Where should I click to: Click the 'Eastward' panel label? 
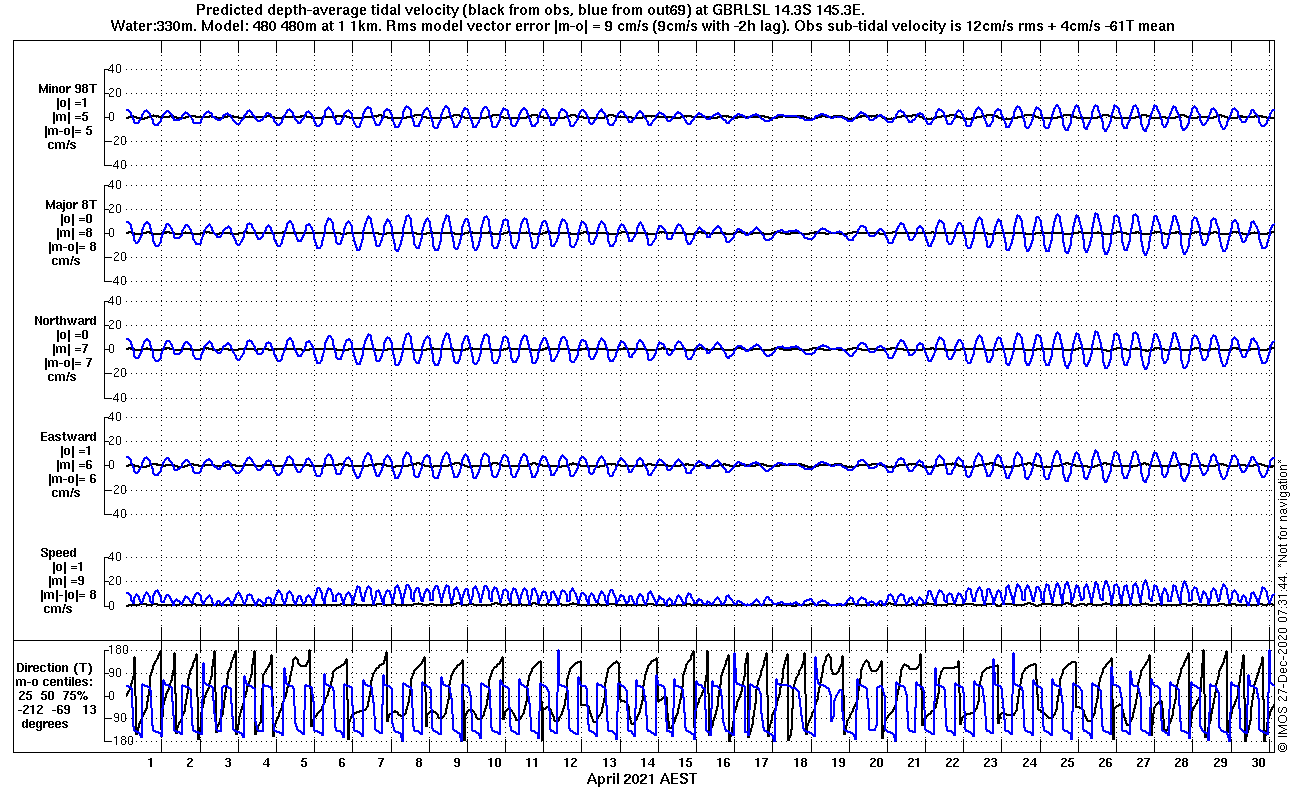click(68, 437)
